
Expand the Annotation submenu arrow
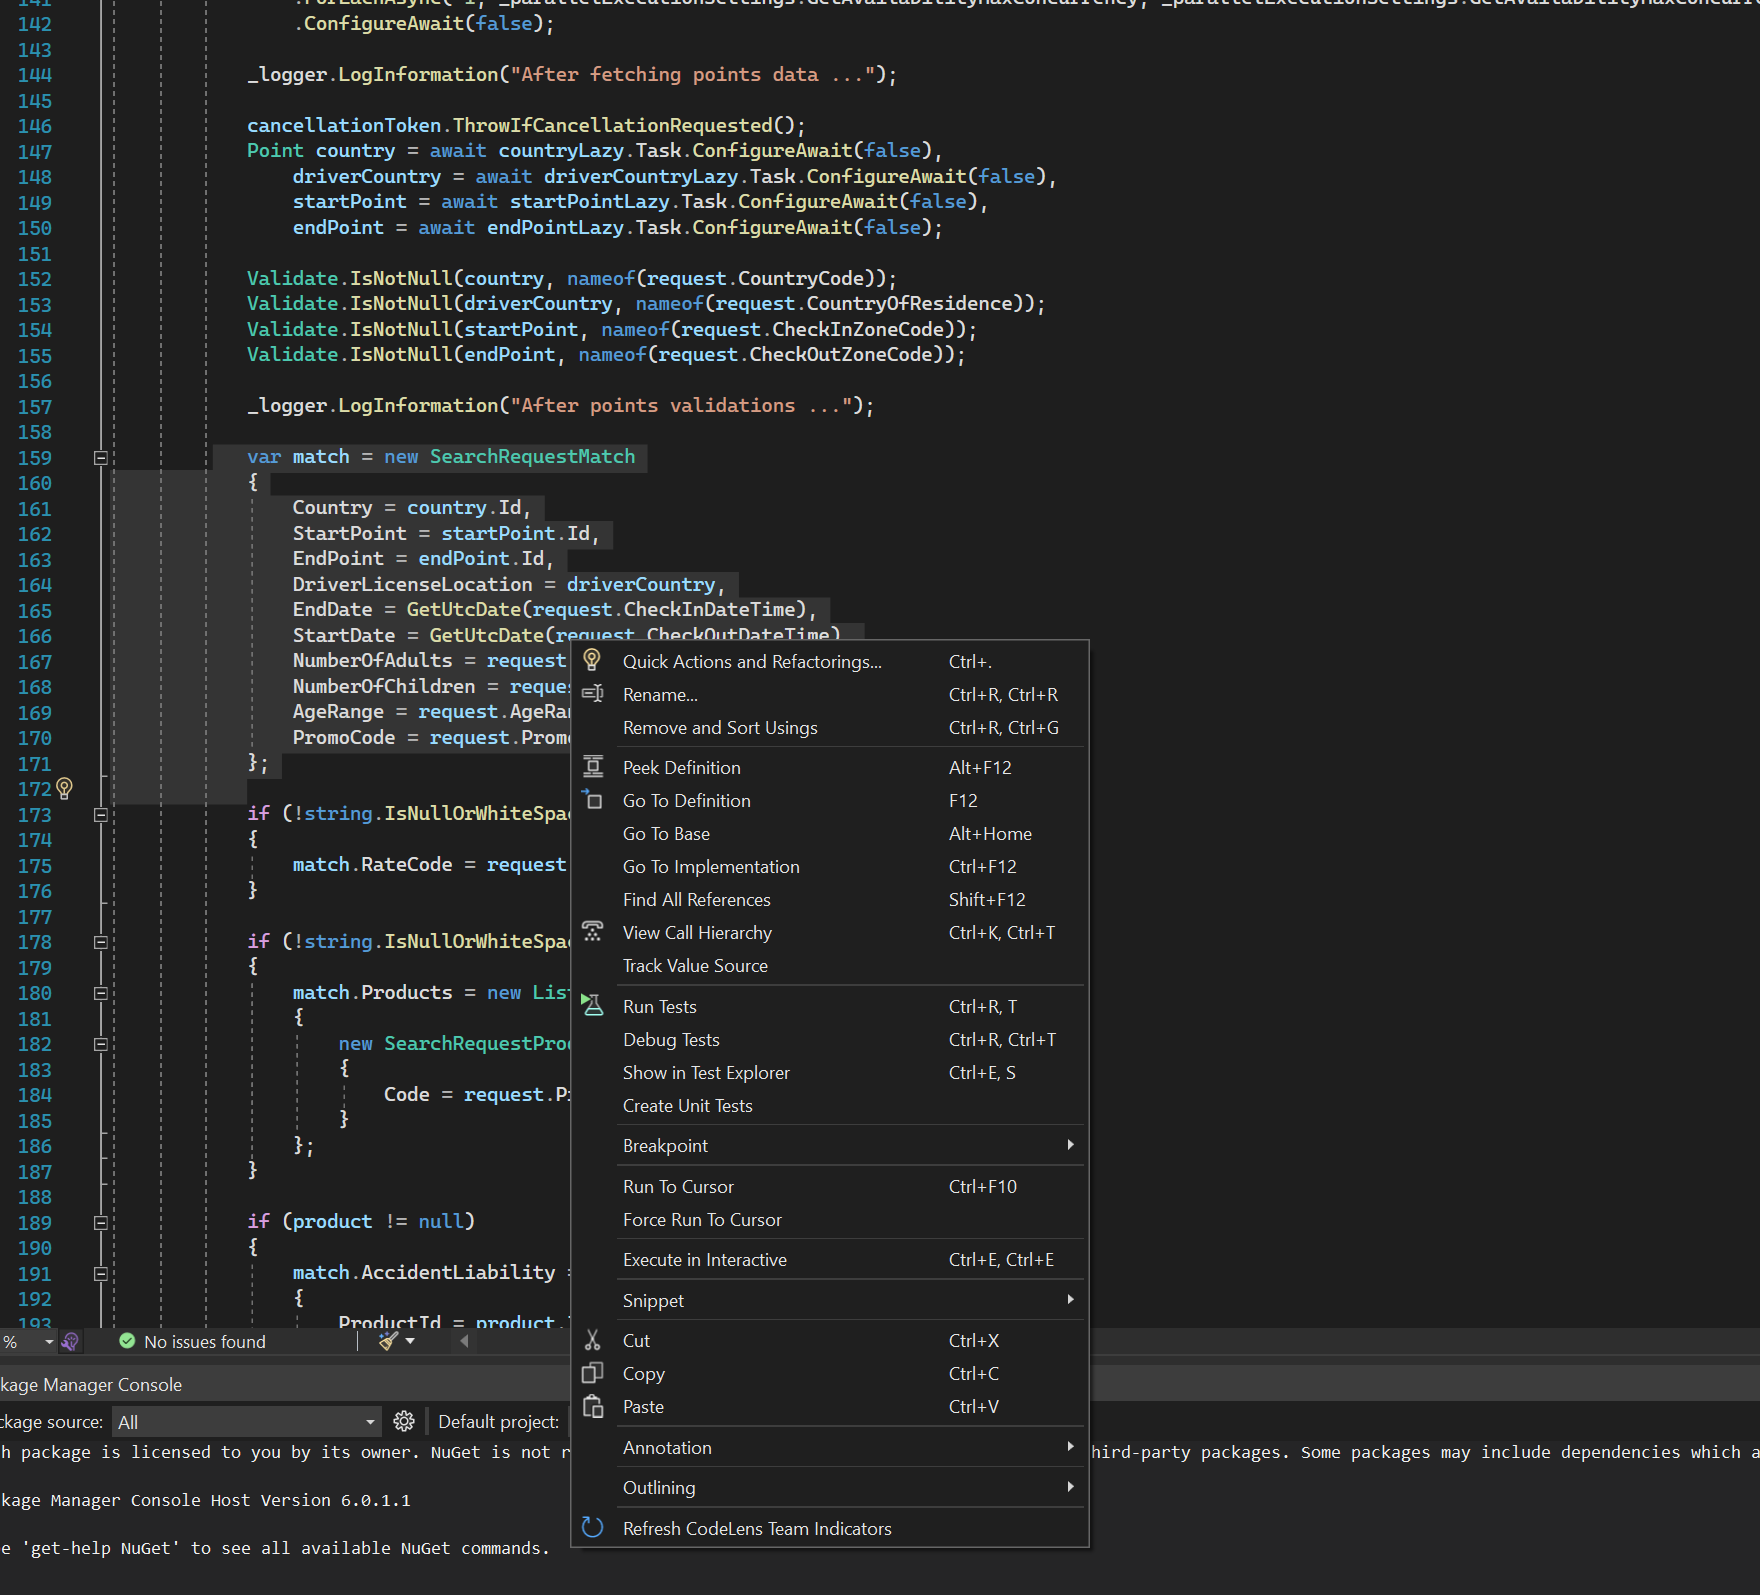1070,1446
